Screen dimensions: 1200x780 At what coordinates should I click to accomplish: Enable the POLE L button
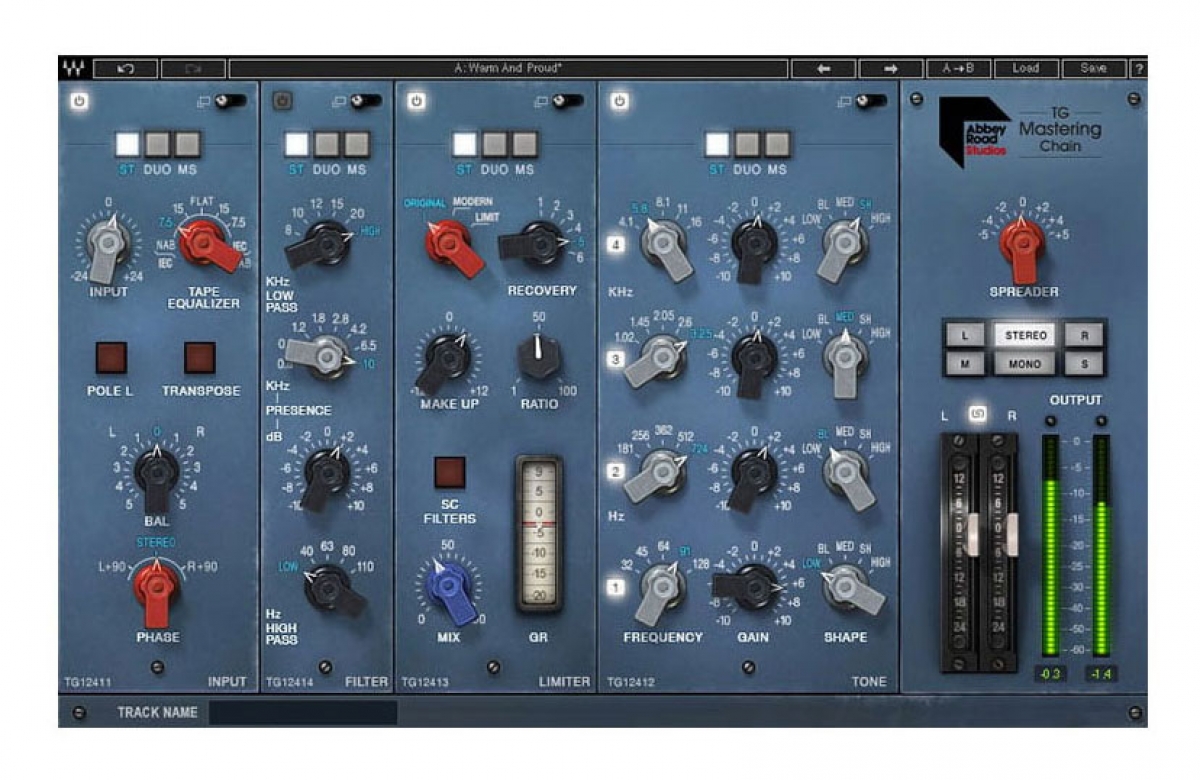click(111, 357)
